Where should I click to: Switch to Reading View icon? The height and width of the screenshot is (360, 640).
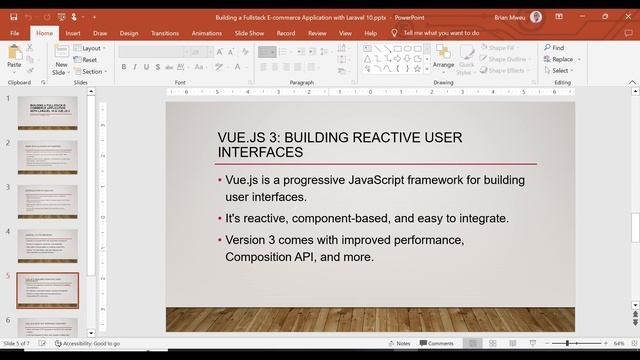click(513, 343)
